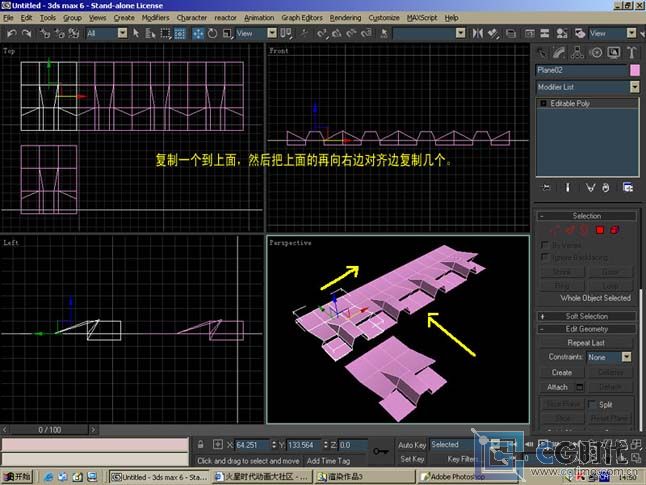
Task: Click the Plane02 object name field
Action: pos(581,70)
